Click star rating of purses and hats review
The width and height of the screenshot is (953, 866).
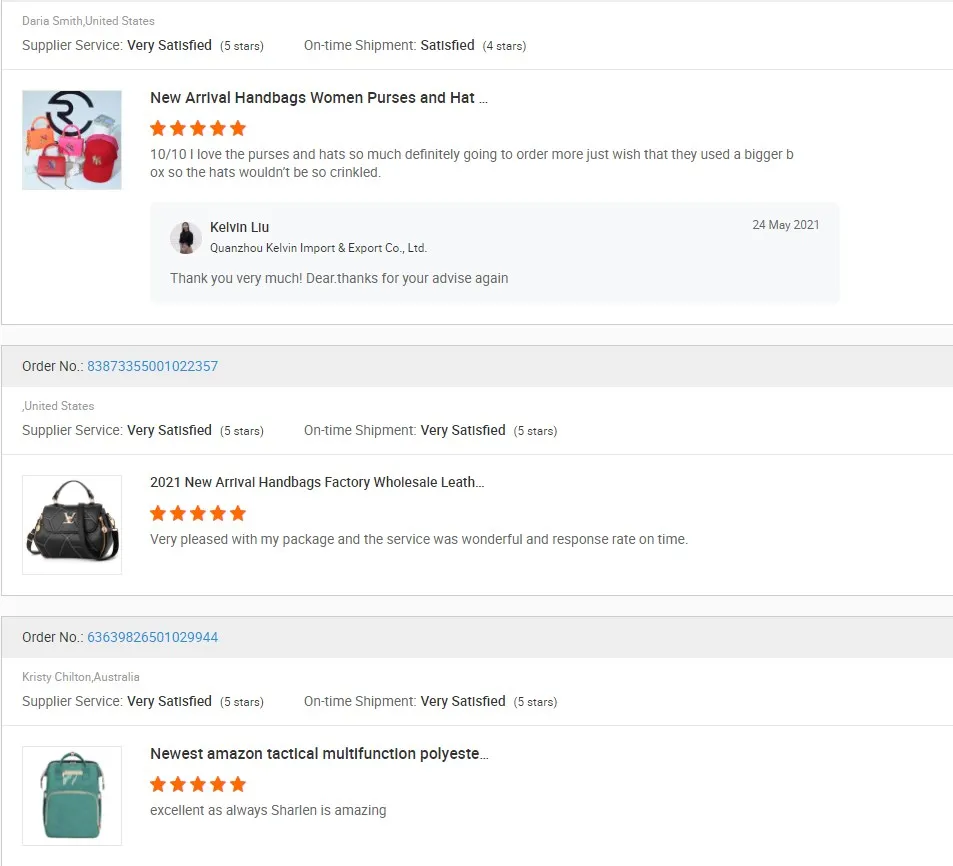pyautogui.click(x=198, y=128)
